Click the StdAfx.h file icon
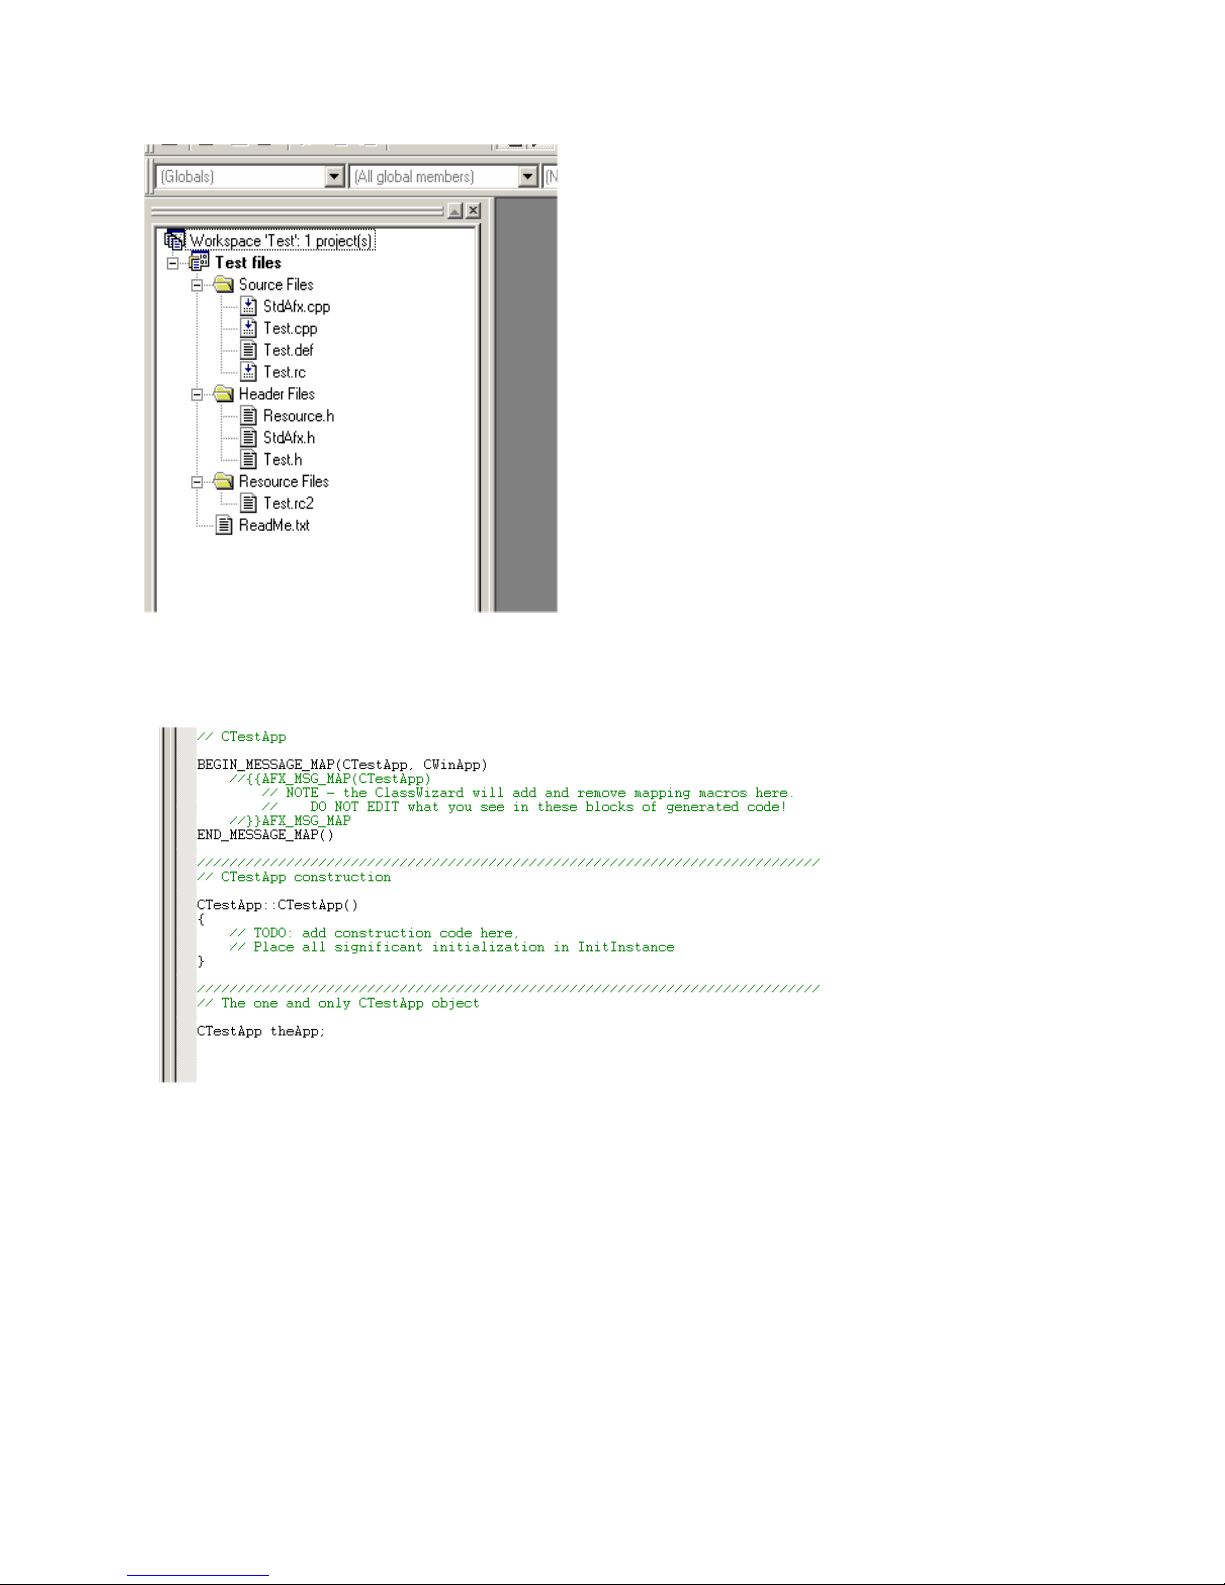This screenshot has width=1225, height=1585. click(249, 438)
